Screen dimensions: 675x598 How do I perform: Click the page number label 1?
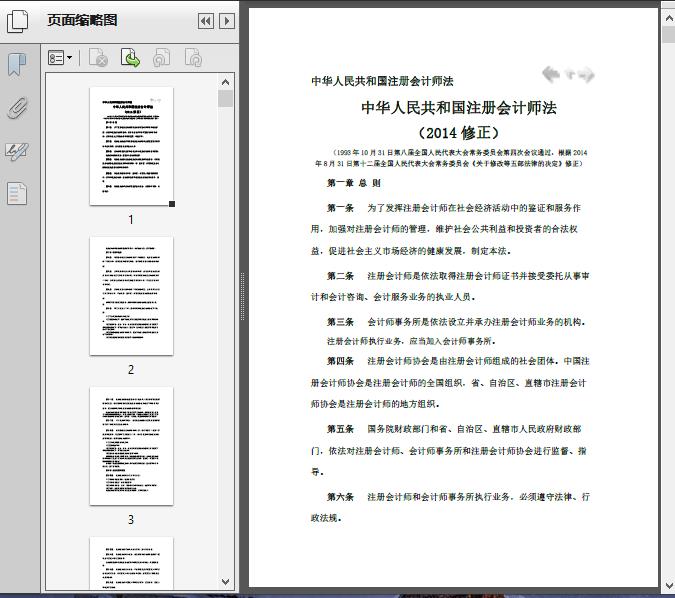point(131,220)
